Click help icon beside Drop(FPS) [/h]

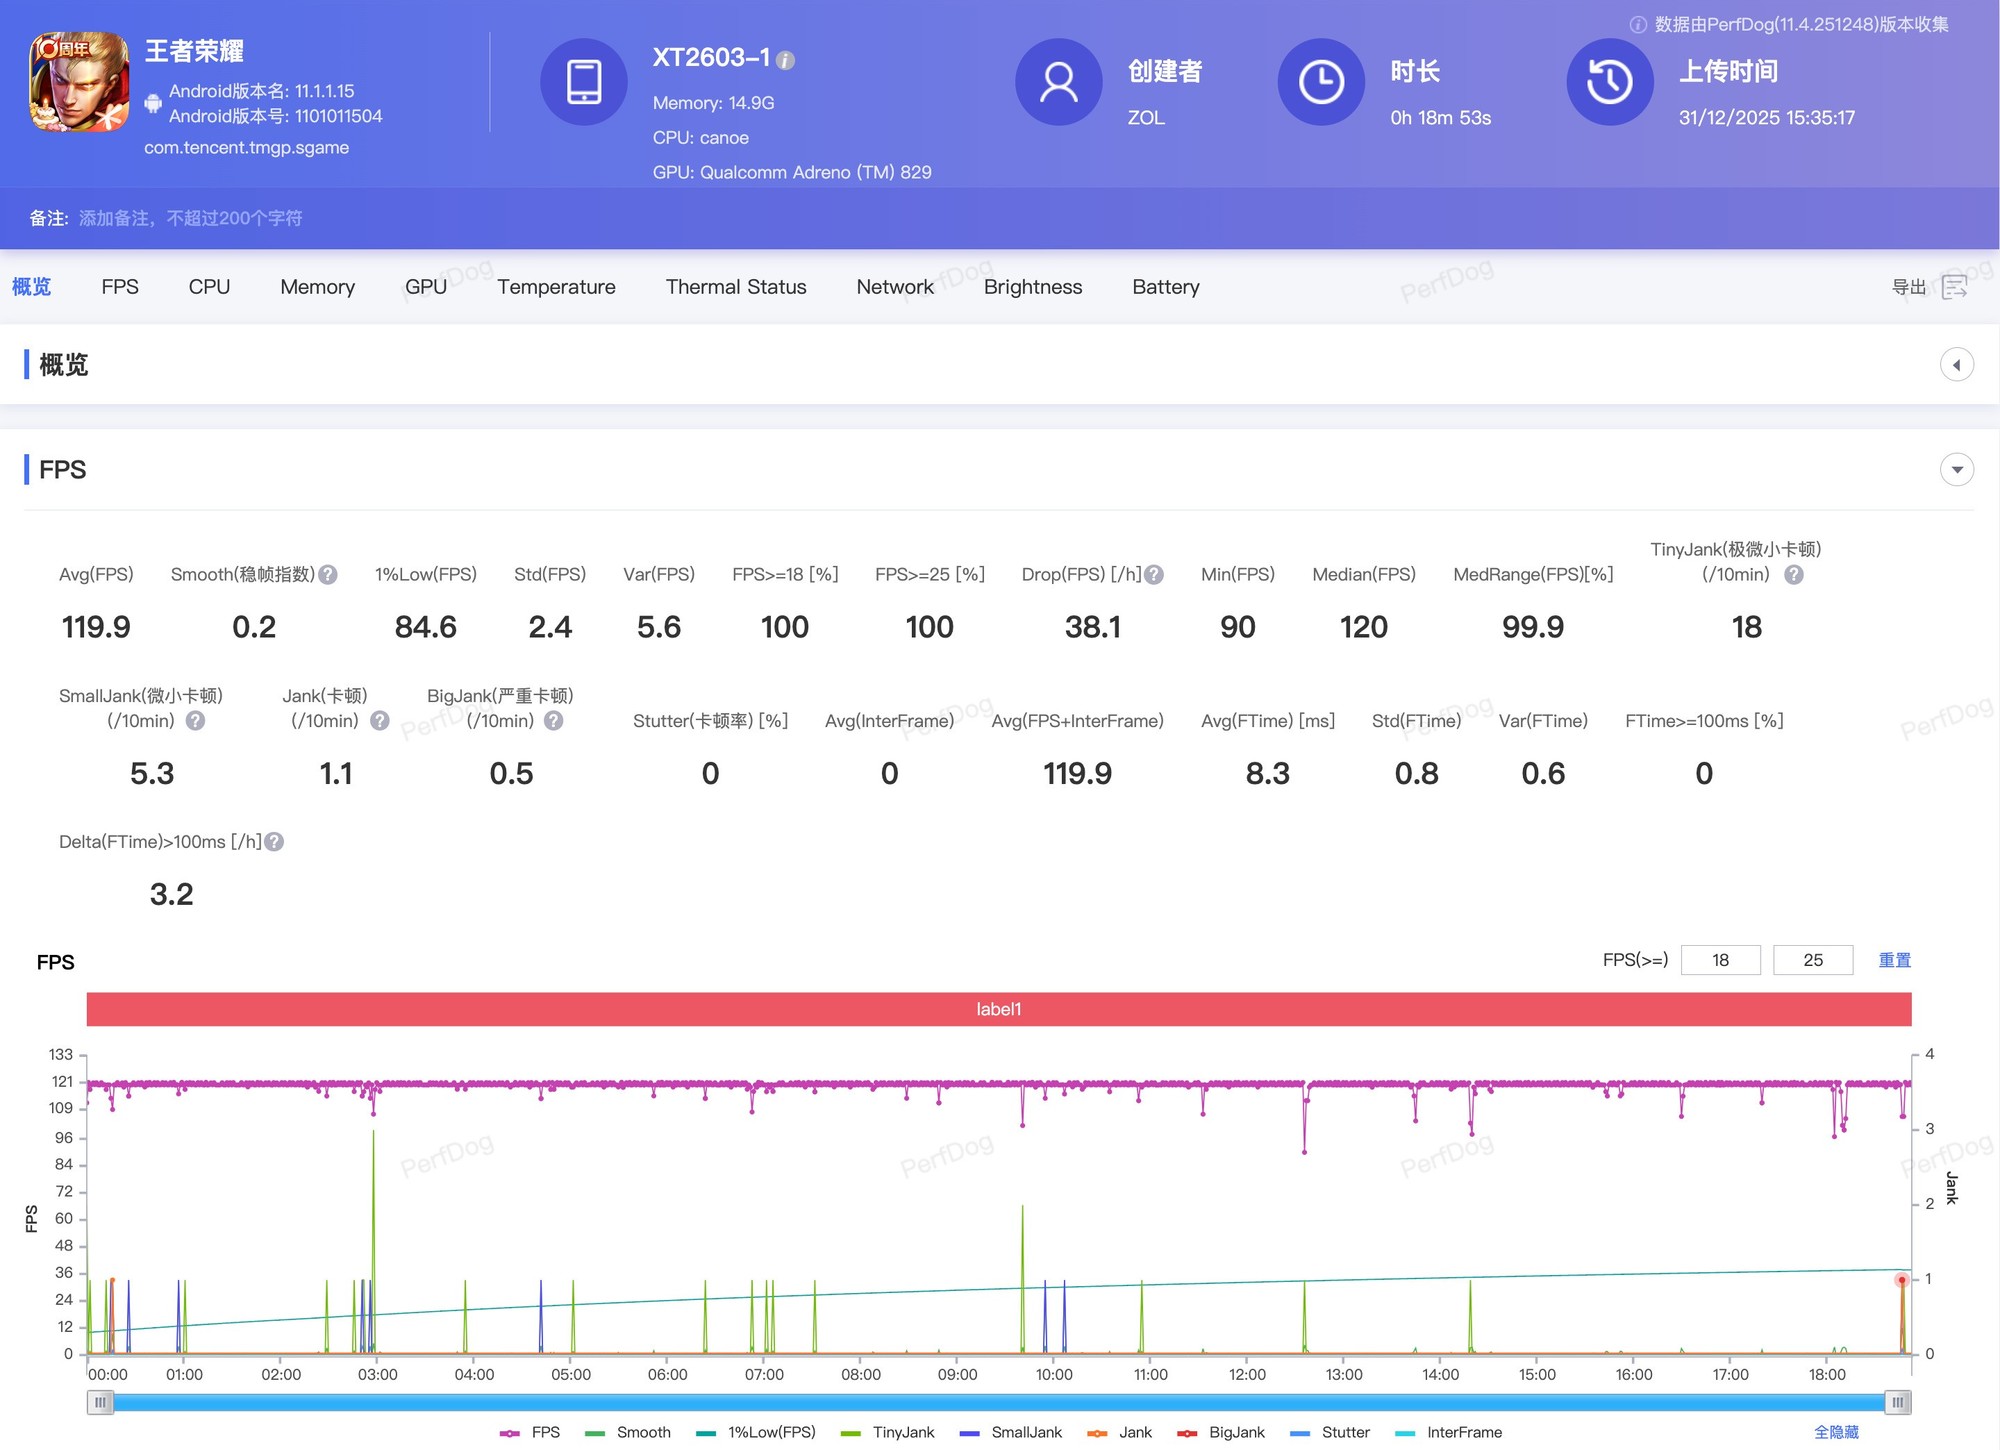click(x=1154, y=575)
